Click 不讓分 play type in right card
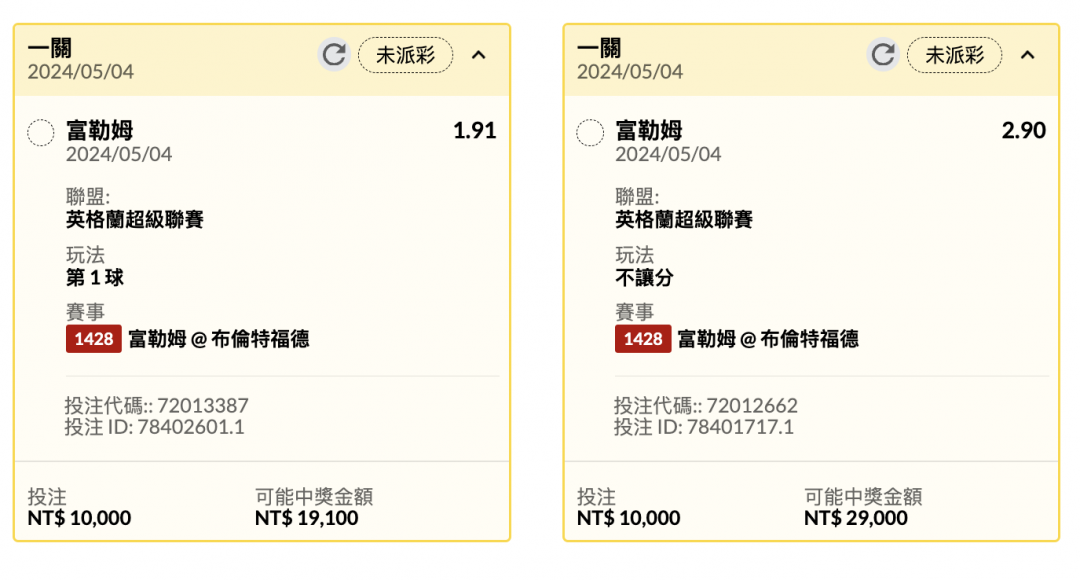1080x580 pixels. 644,278
